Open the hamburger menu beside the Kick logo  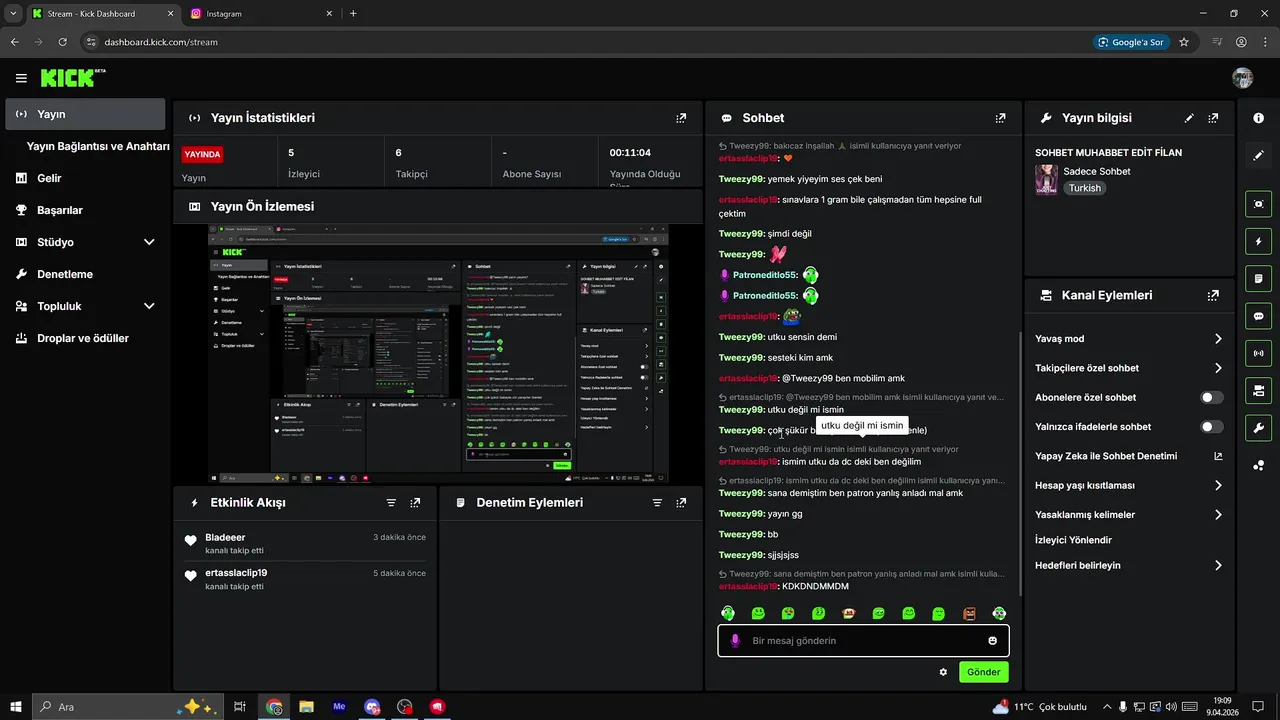click(x=21, y=78)
